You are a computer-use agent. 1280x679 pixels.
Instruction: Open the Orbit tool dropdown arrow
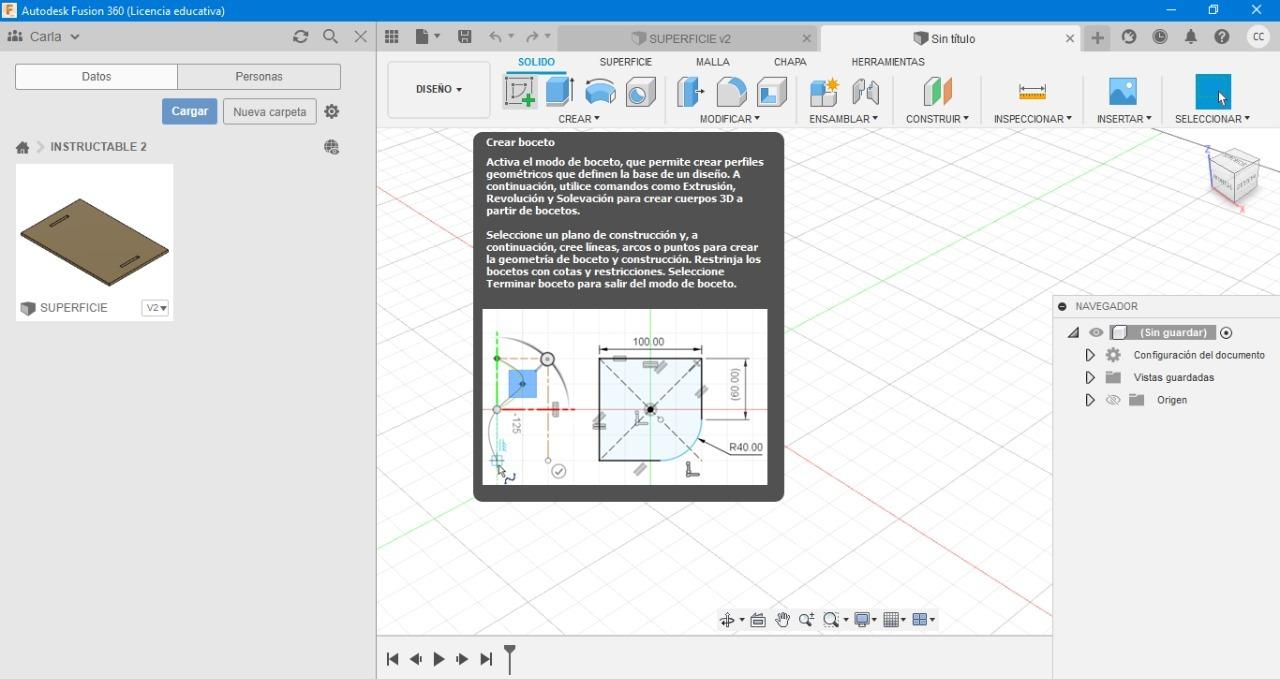coord(741,620)
